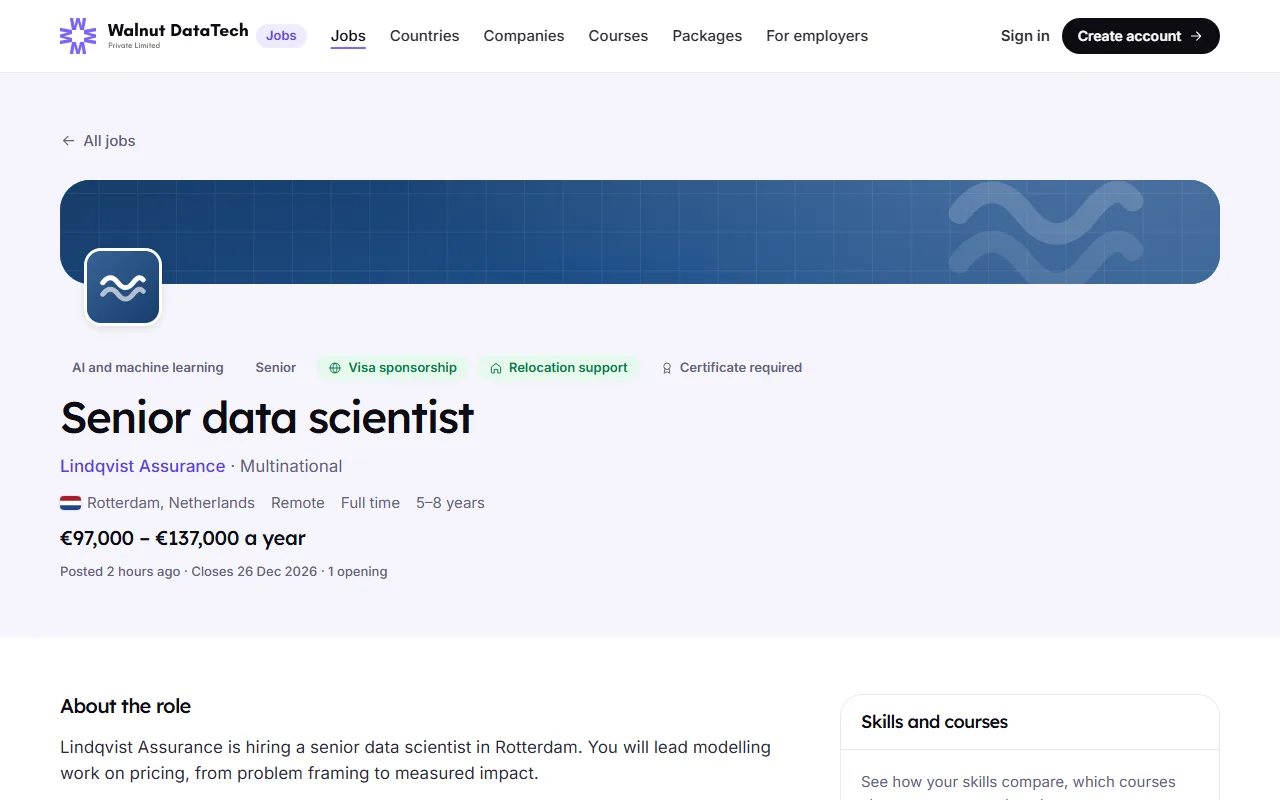The width and height of the screenshot is (1280, 800).
Task: Click the Full time label
Action: pyautogui.click(x=370, y=503)
